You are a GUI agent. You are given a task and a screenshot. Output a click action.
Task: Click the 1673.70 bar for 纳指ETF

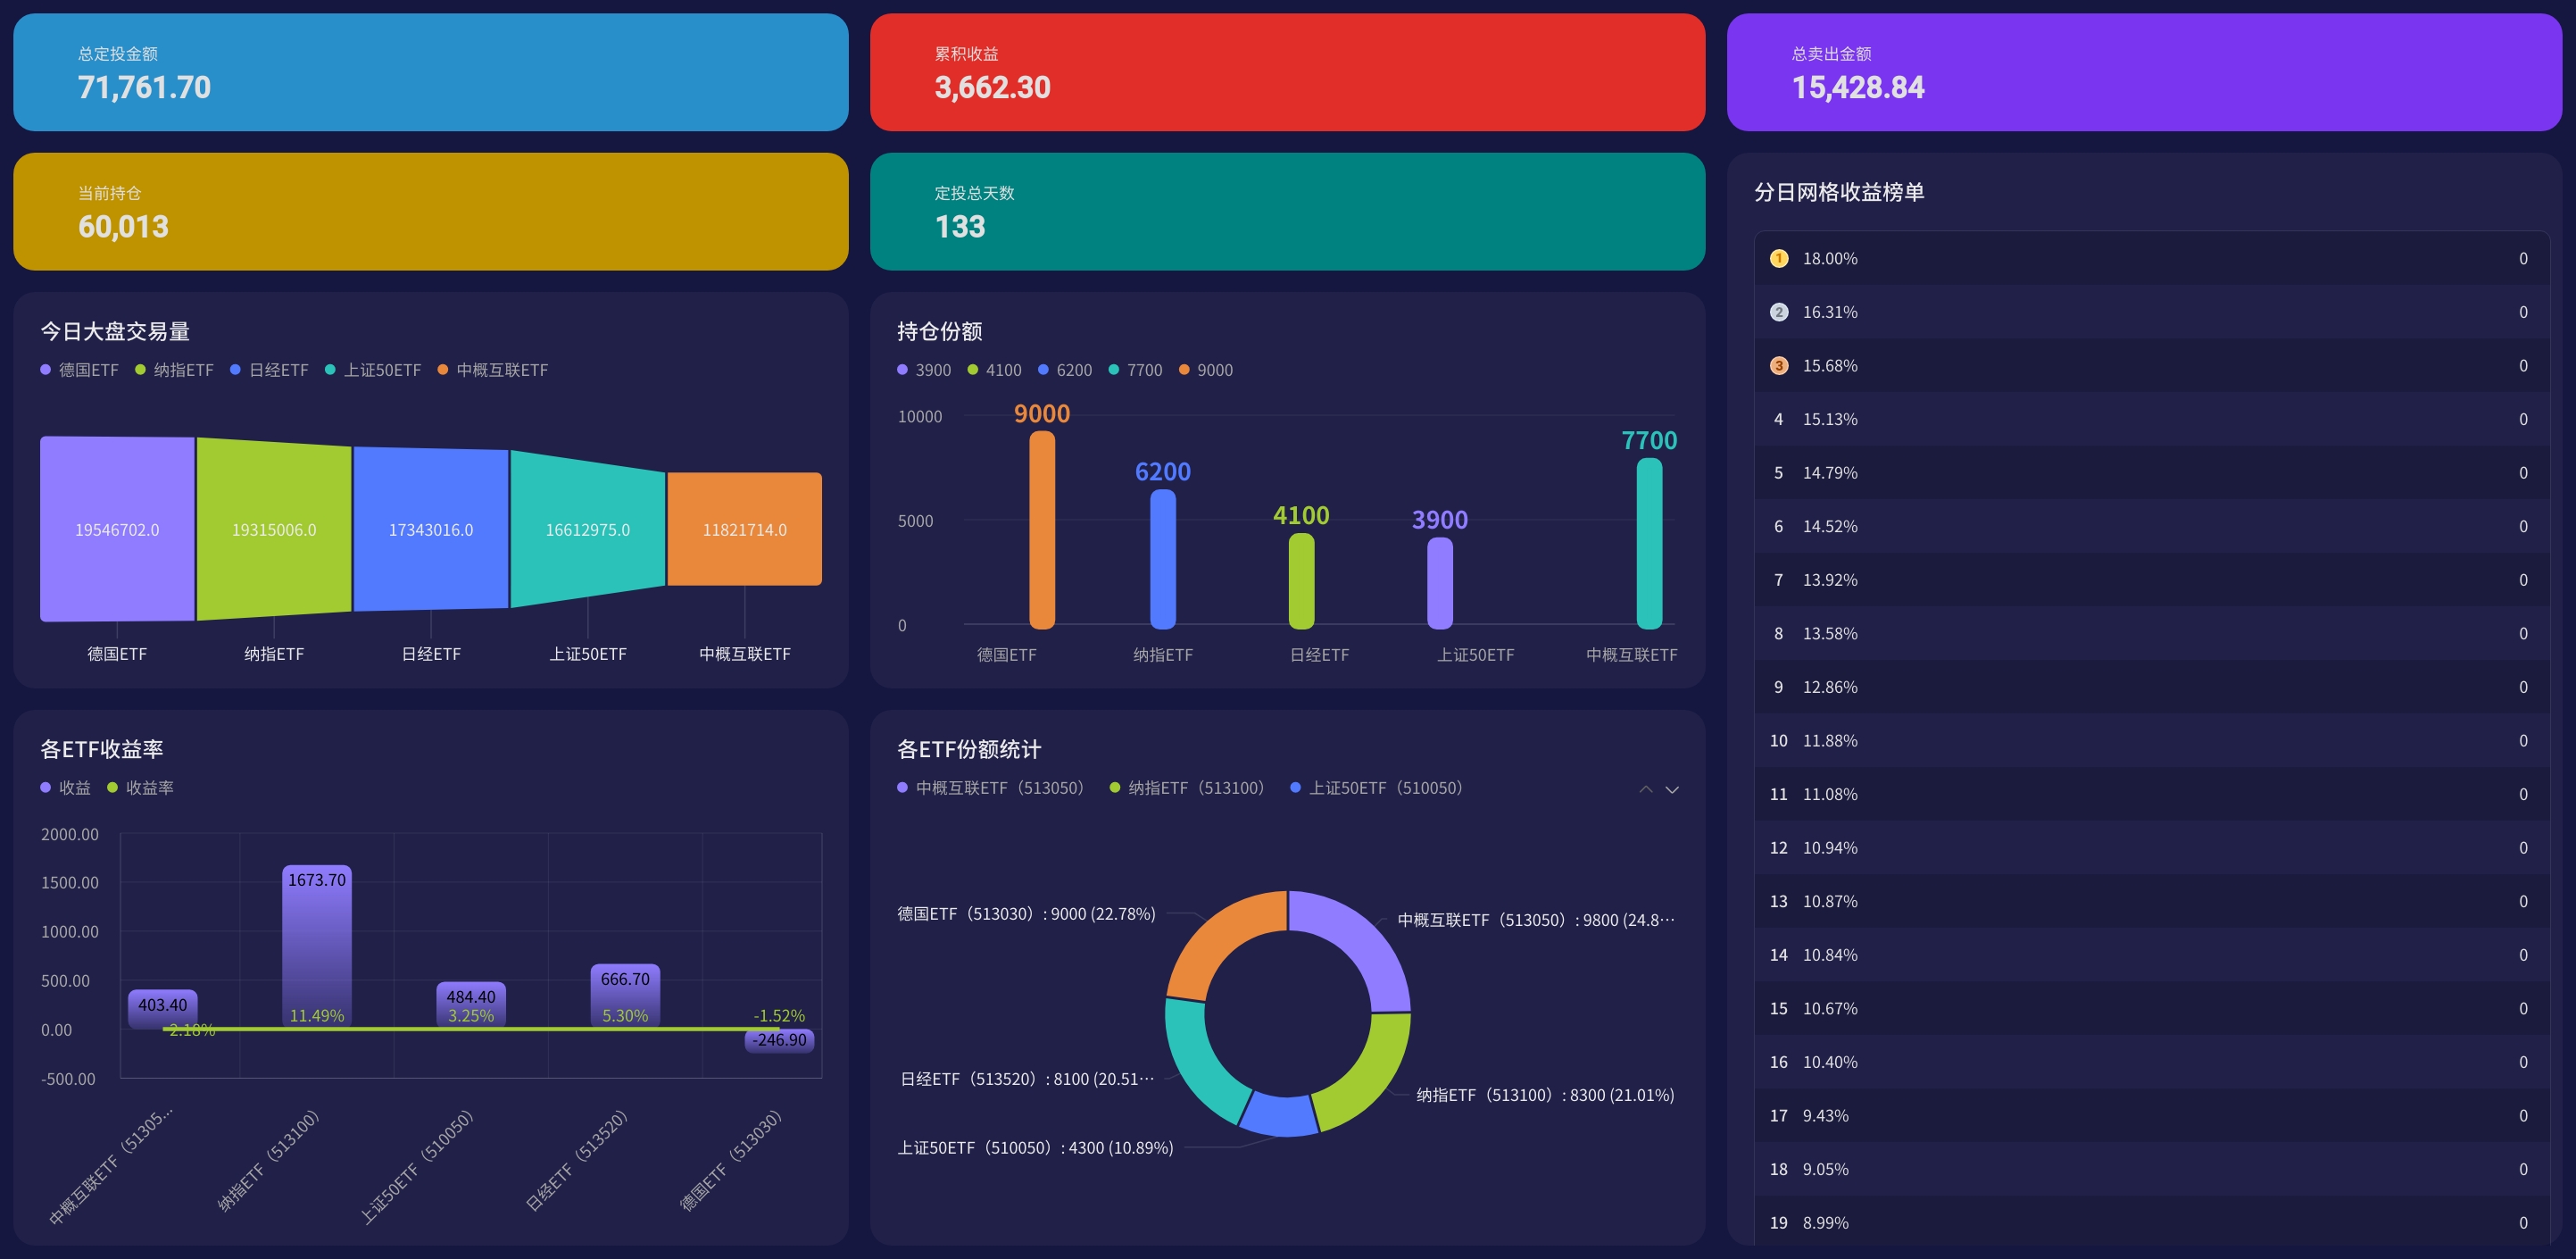(x=317, y=945)
